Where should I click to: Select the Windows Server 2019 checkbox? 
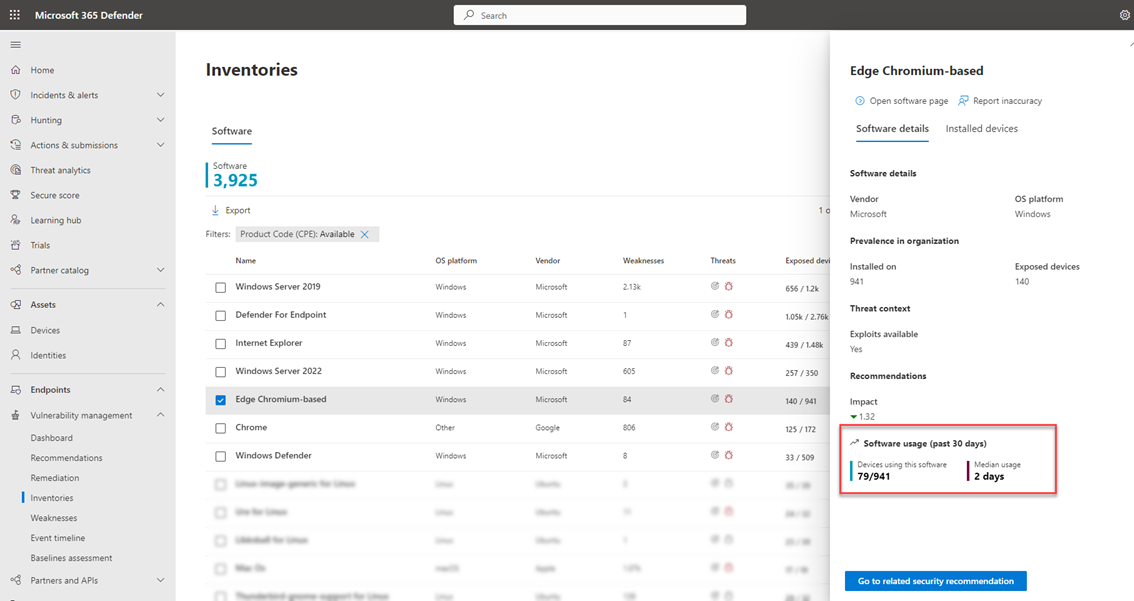pos(221,287)
